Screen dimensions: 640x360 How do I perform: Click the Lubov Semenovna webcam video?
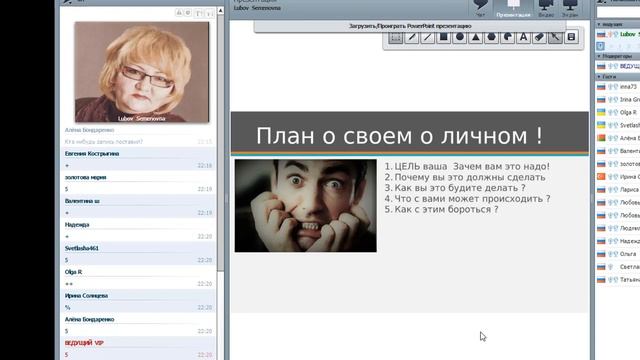point(142,72)
